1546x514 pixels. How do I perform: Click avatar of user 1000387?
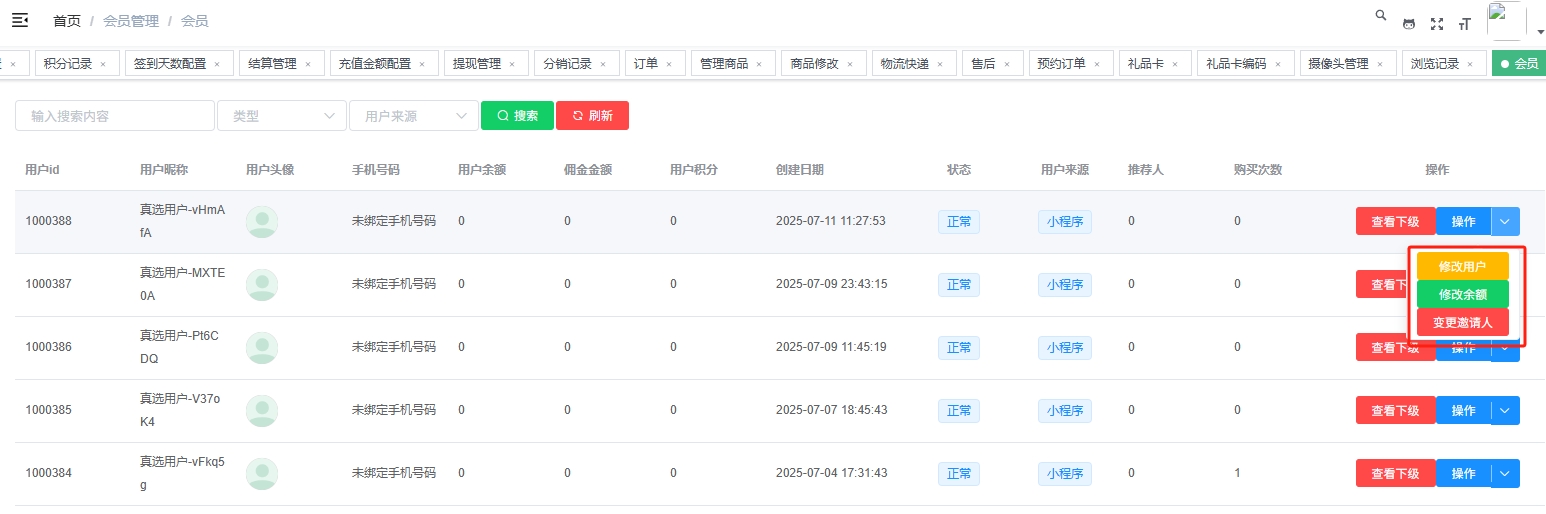(262, 285)
